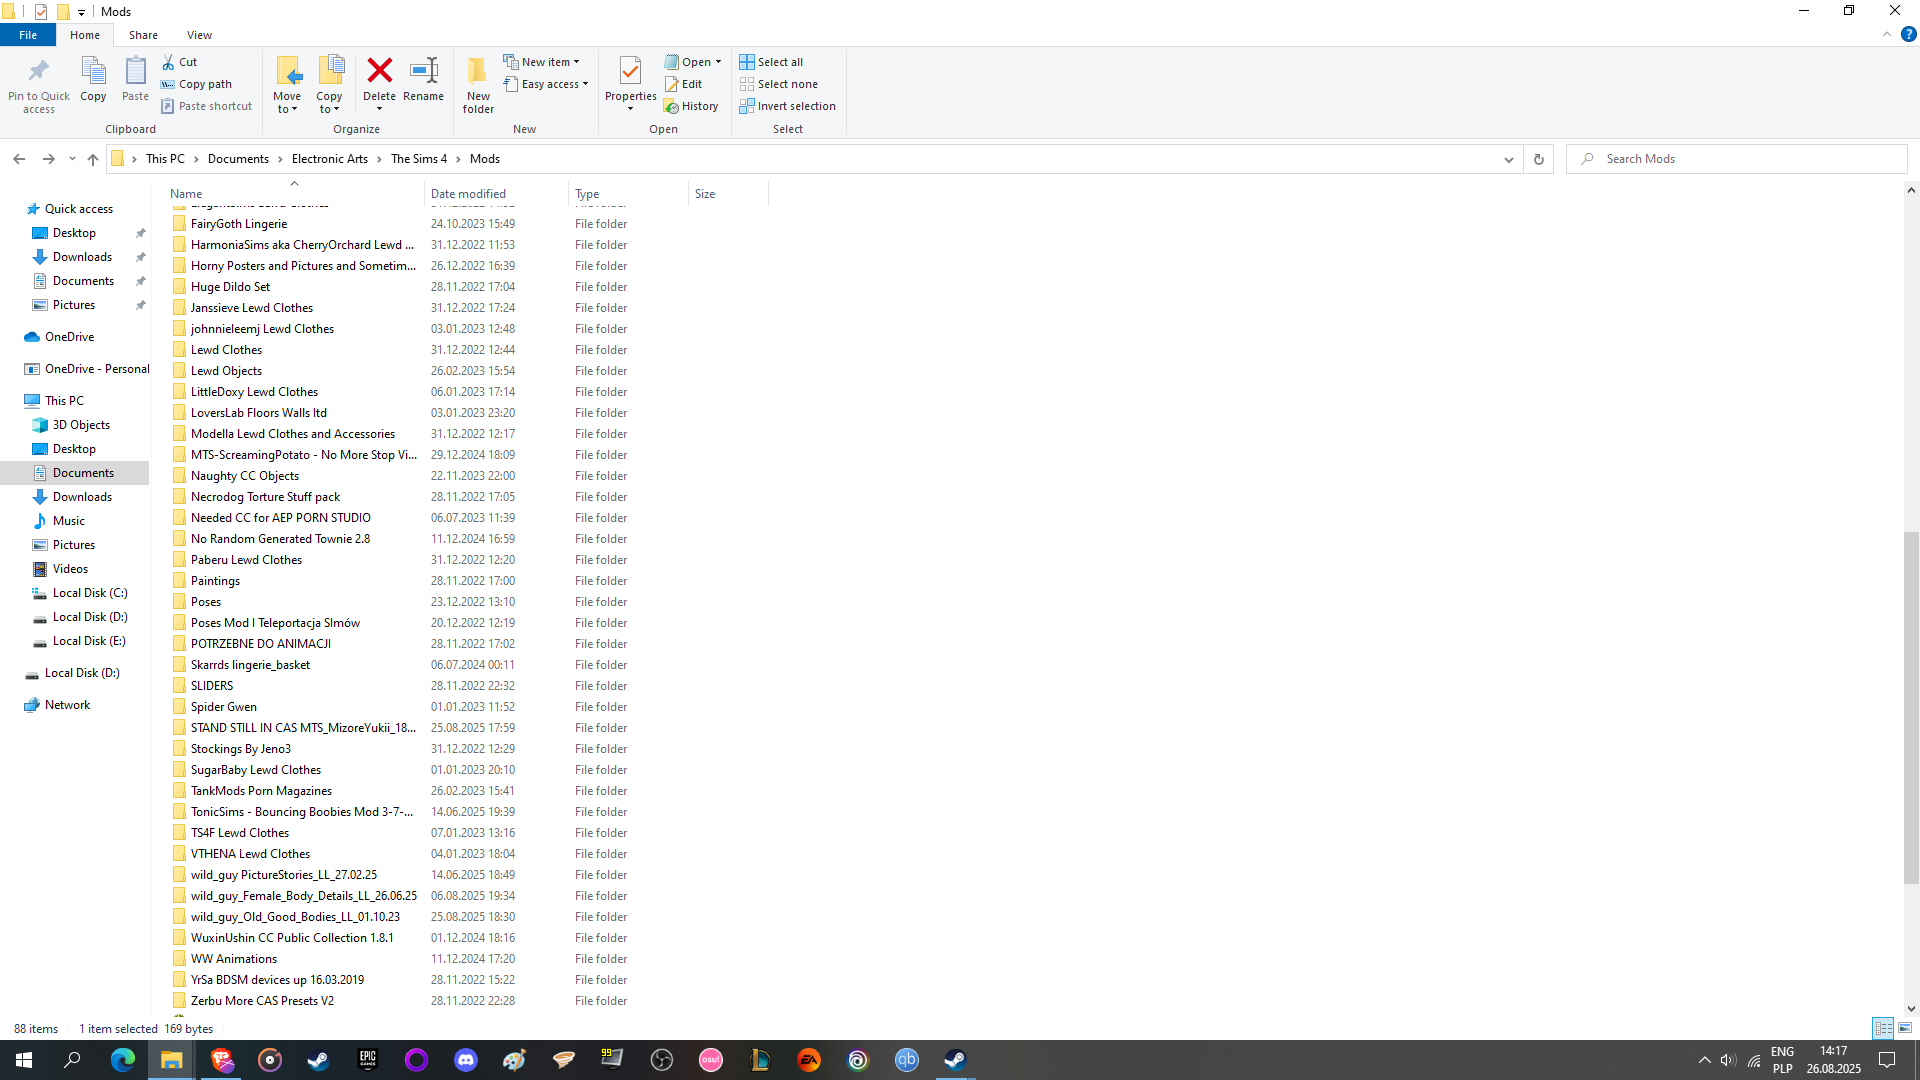Open the Move to dropdown
The height and width of the screenshot is (1080, 1920).
[287, 103]
